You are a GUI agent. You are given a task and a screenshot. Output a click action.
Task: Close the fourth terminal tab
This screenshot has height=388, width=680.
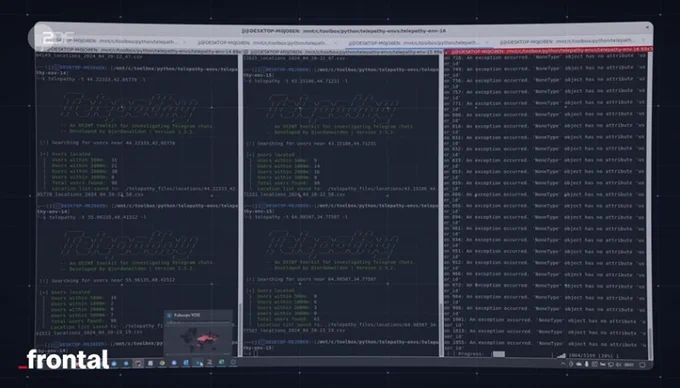coord(644,40)
